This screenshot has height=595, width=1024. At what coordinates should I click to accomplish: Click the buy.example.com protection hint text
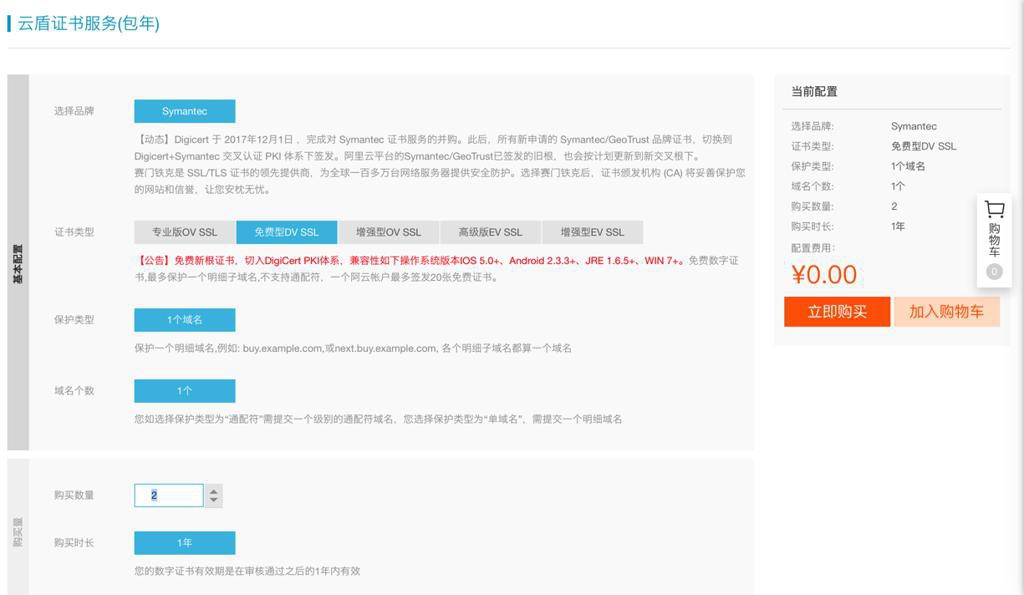point(353,348)
